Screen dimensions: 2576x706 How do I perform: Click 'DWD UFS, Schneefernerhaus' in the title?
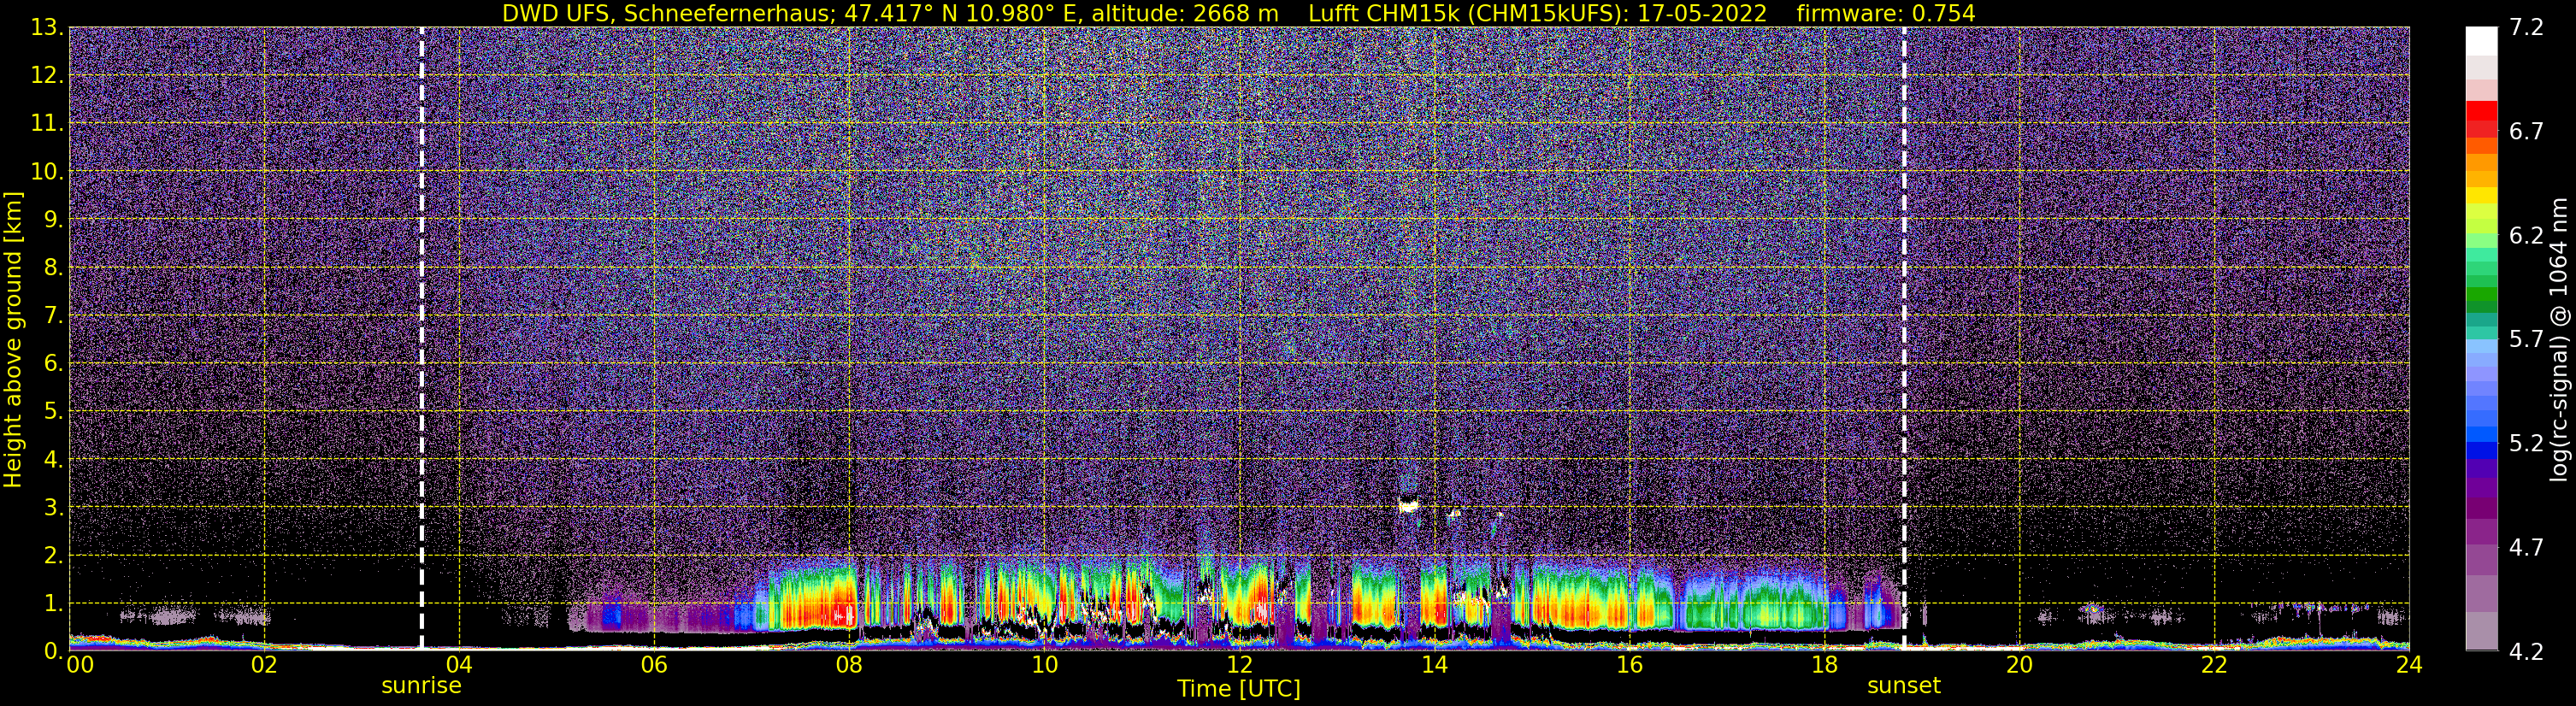coord(669,13)
